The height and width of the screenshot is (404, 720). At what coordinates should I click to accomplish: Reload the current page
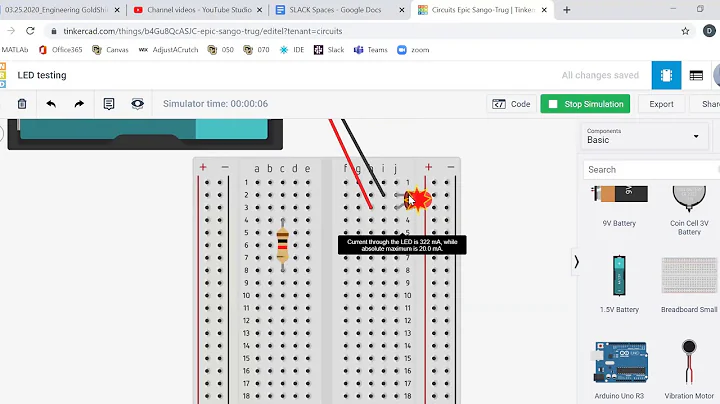pyautogui.click(x=30, y=31)
